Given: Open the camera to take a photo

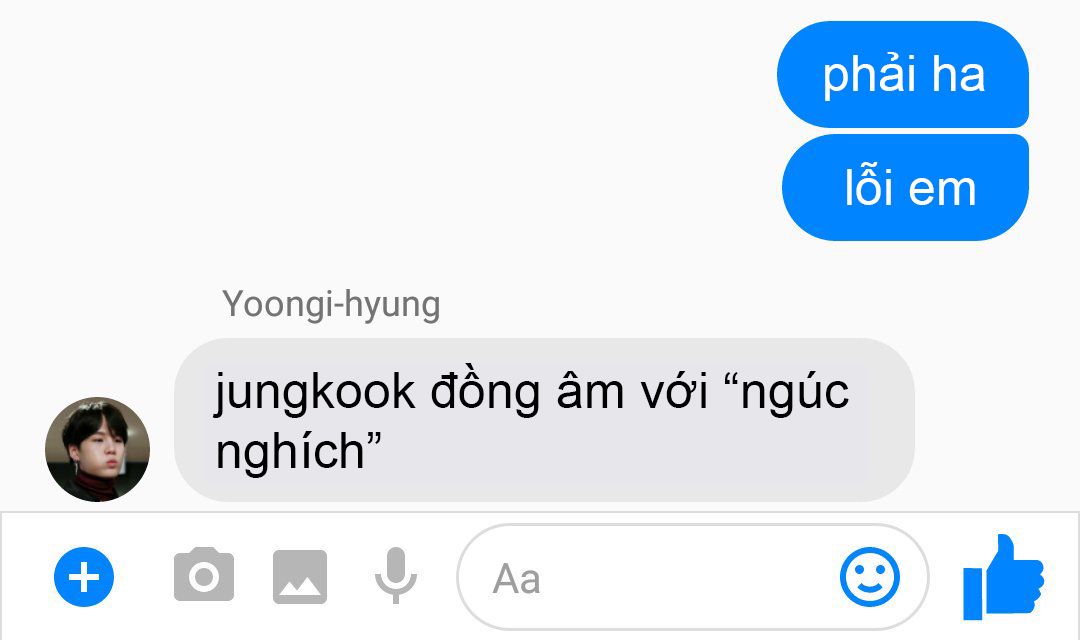Looking at the screenshot, I should (x=204, y=575).
